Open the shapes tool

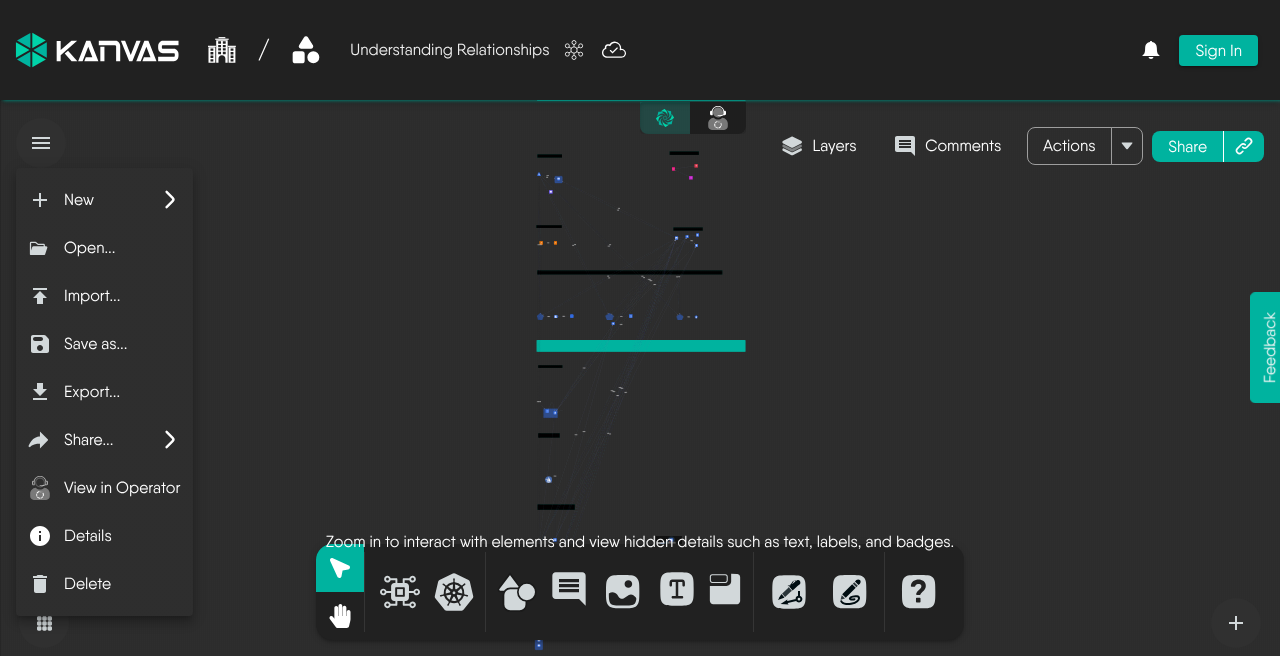tap(516, 592)
